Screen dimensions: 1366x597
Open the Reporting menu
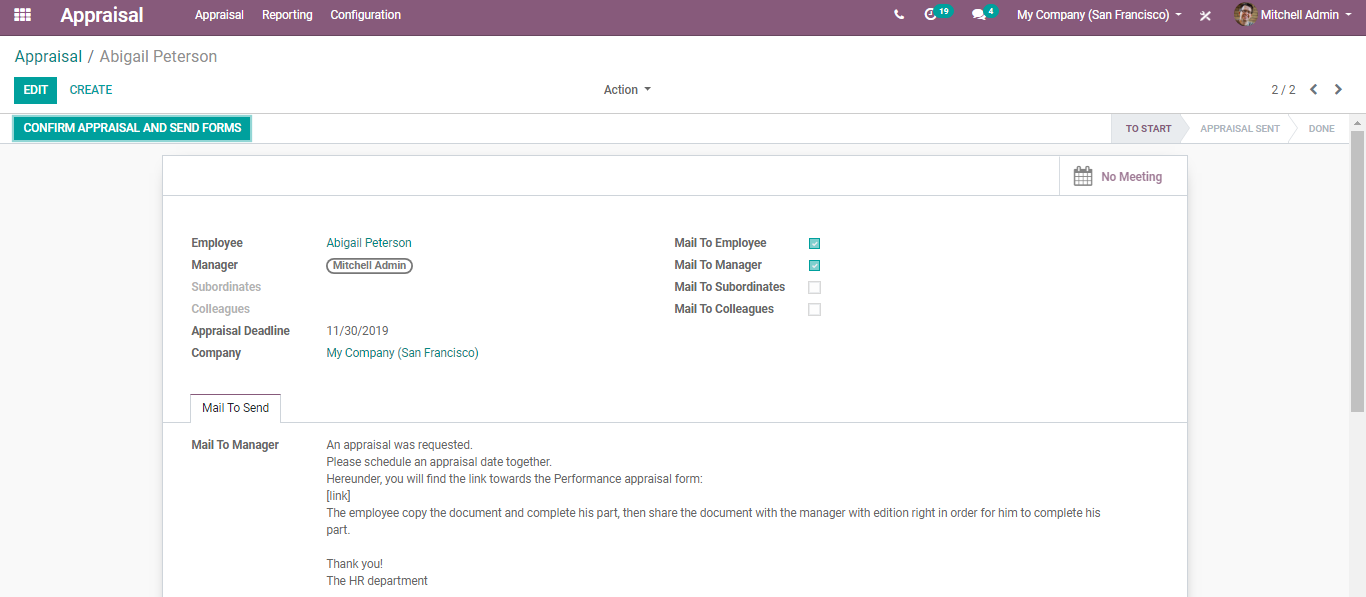click(x=287, y=15)
